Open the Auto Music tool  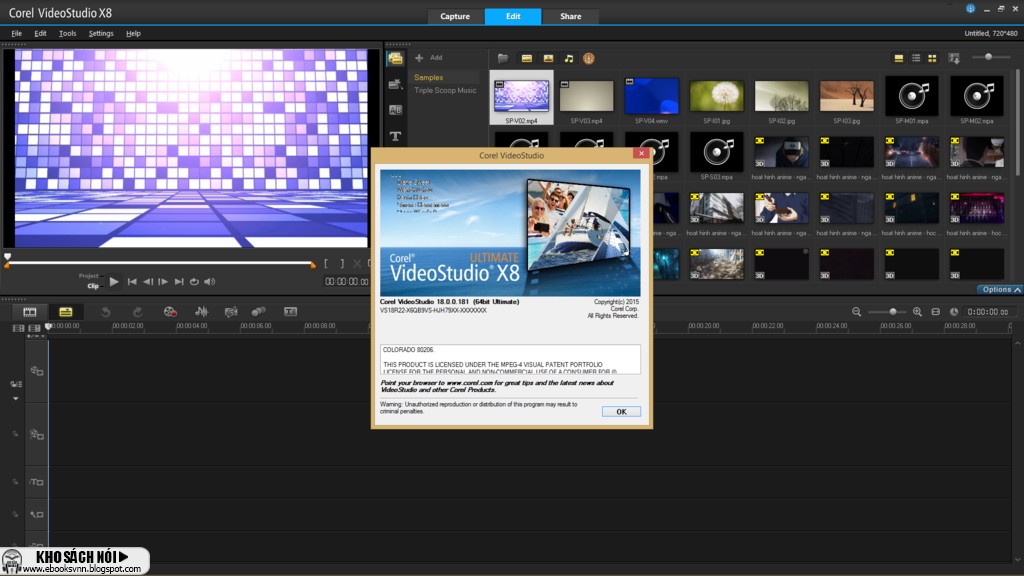(231, 312)
